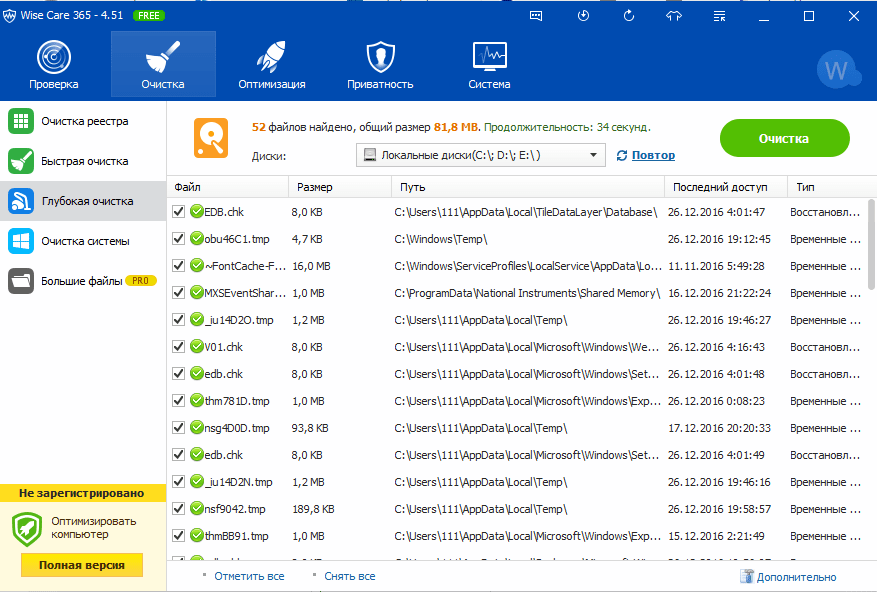Open the Оптимизация rocket icon section
The width and height of the screenshot is (877, 592).
click(x=271, y=64)
